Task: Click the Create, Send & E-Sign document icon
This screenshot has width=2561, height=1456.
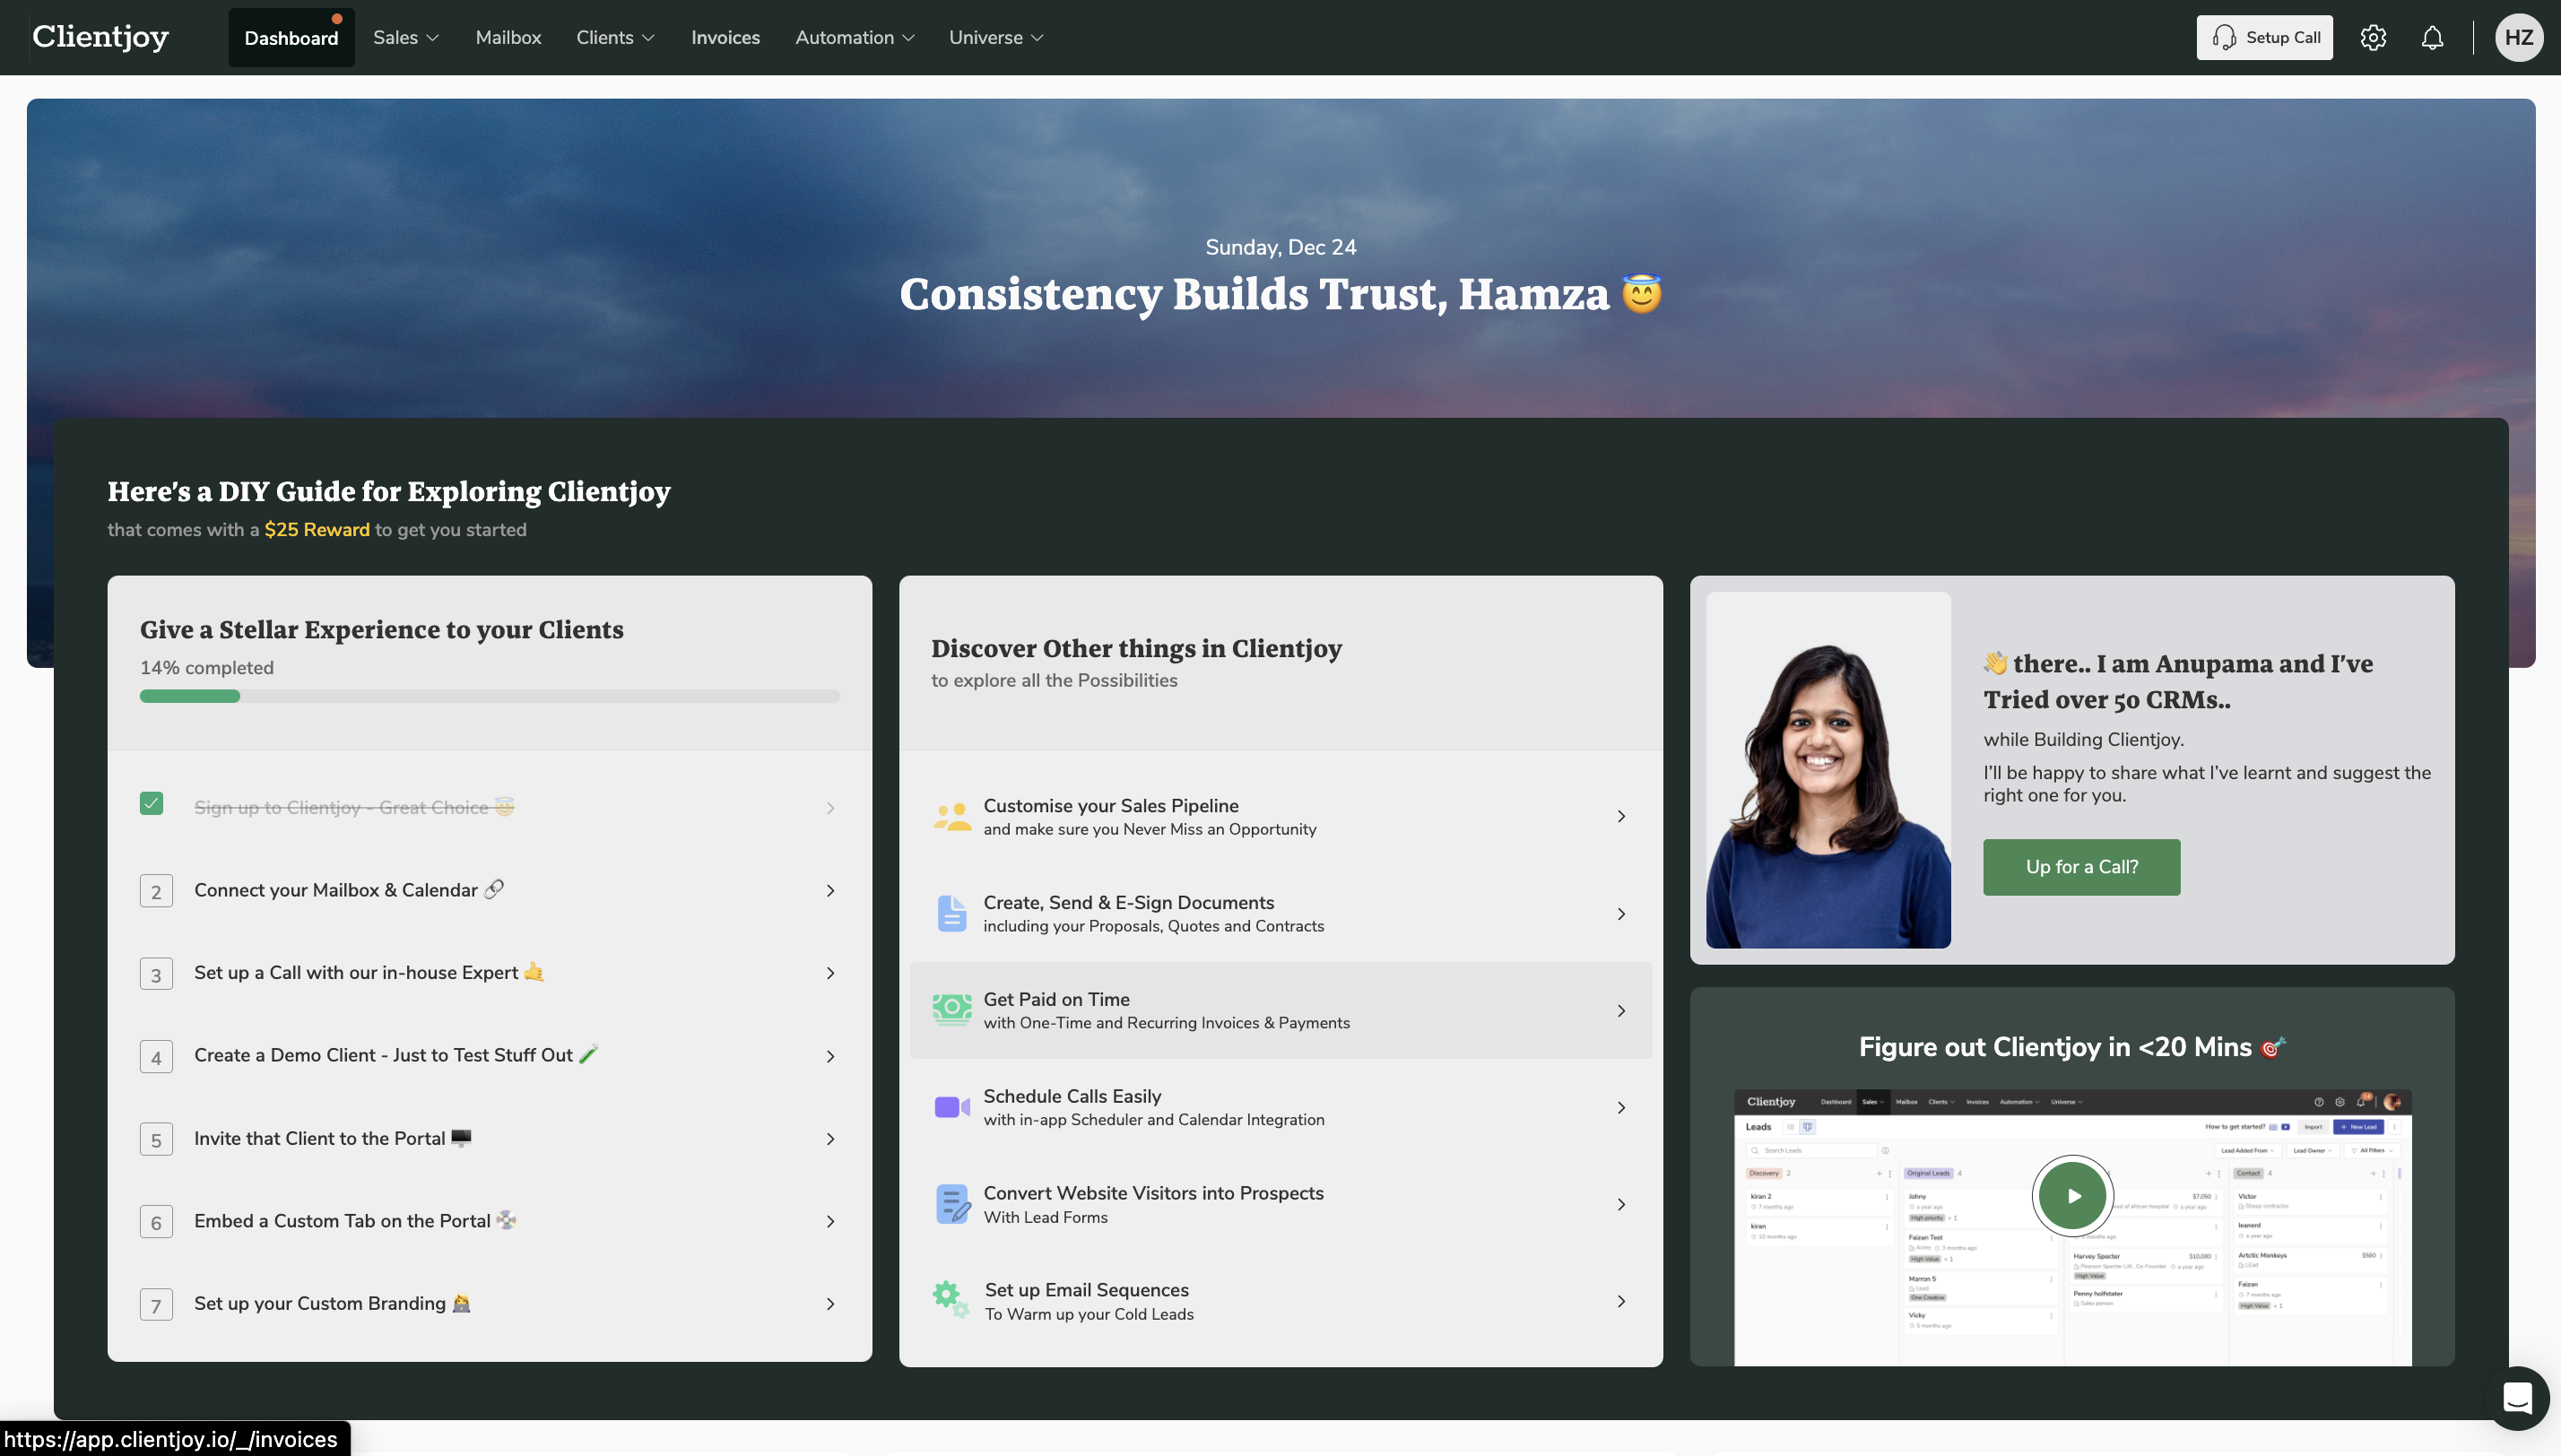Action: pyautogui.click(x=951, y=913)
